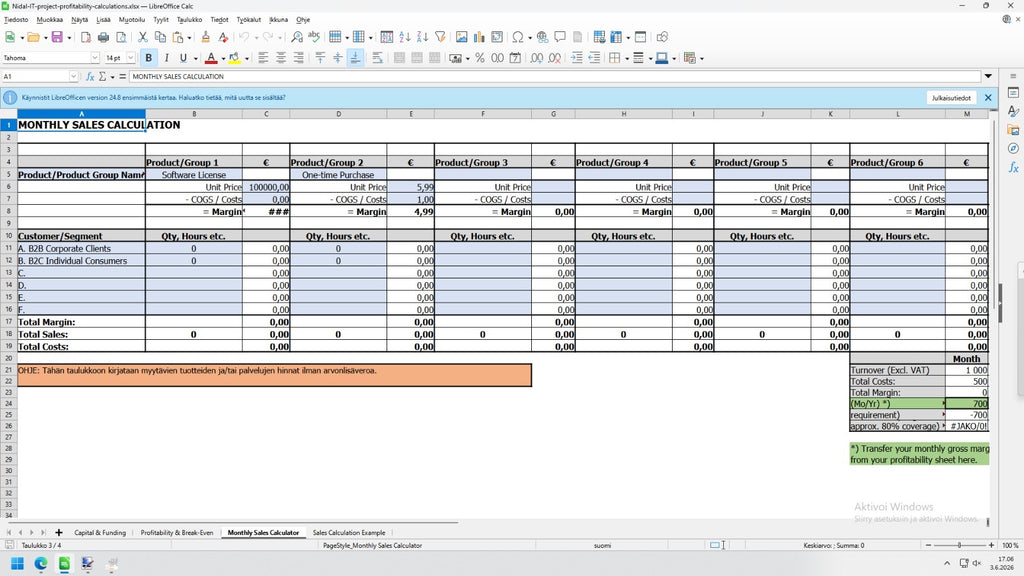
Task: Zoom out with the minus button
Action: pyautogui.click(x=928, y=545)
